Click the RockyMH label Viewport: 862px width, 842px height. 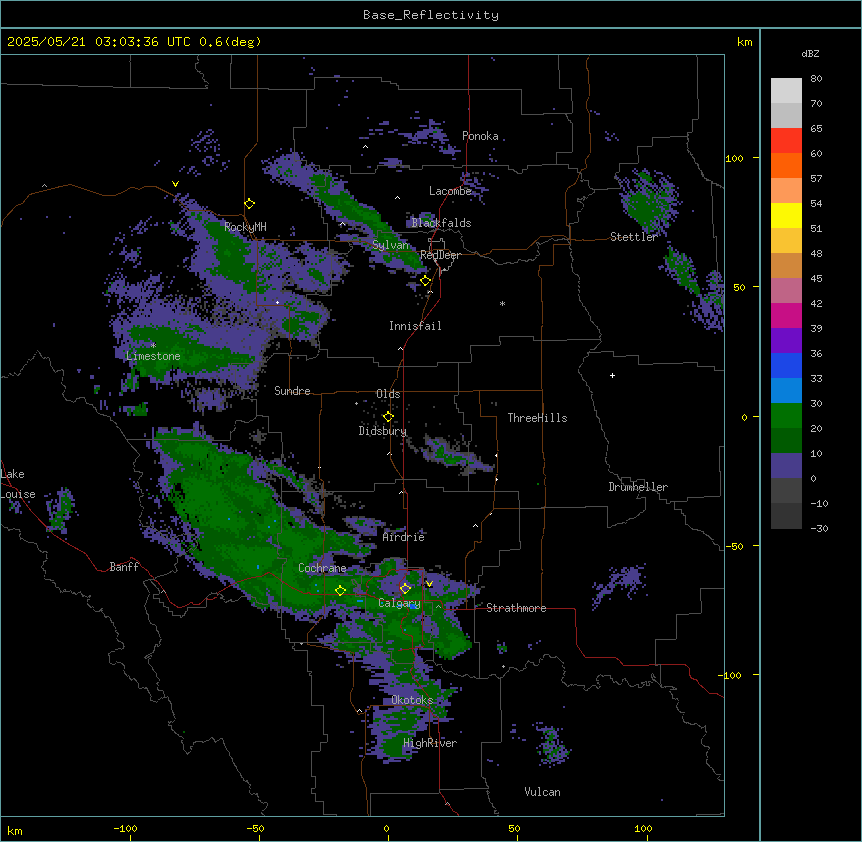point(245,227)
